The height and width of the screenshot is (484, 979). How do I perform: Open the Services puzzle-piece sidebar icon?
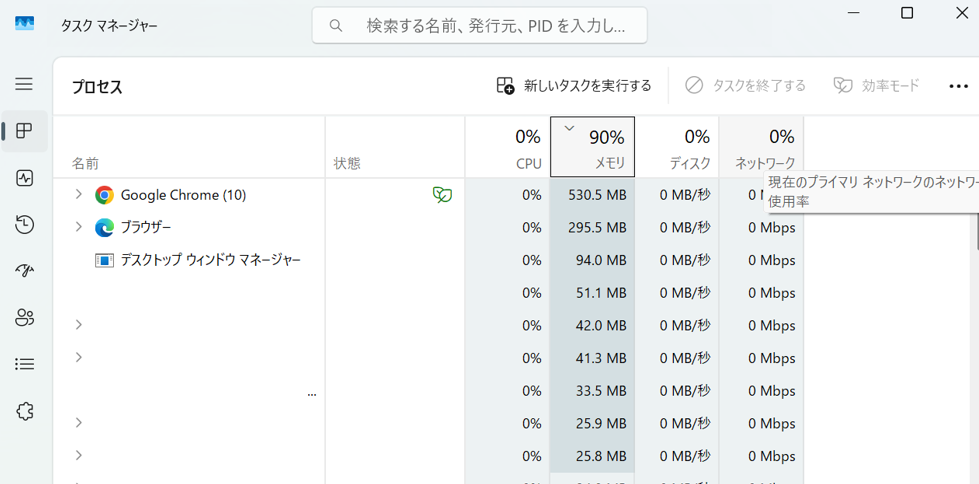point(25,411)
